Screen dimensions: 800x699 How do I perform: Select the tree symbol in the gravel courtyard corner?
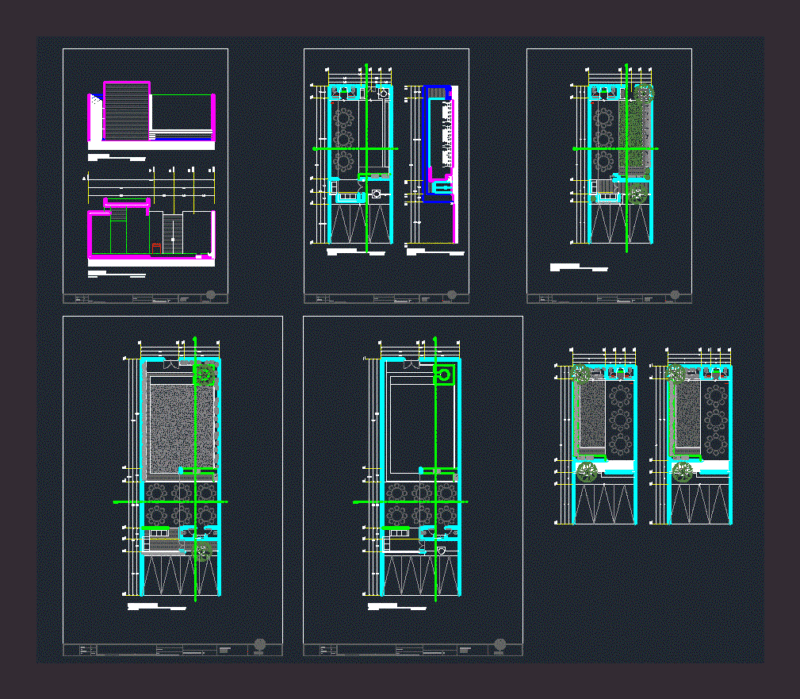click(205, 375)
